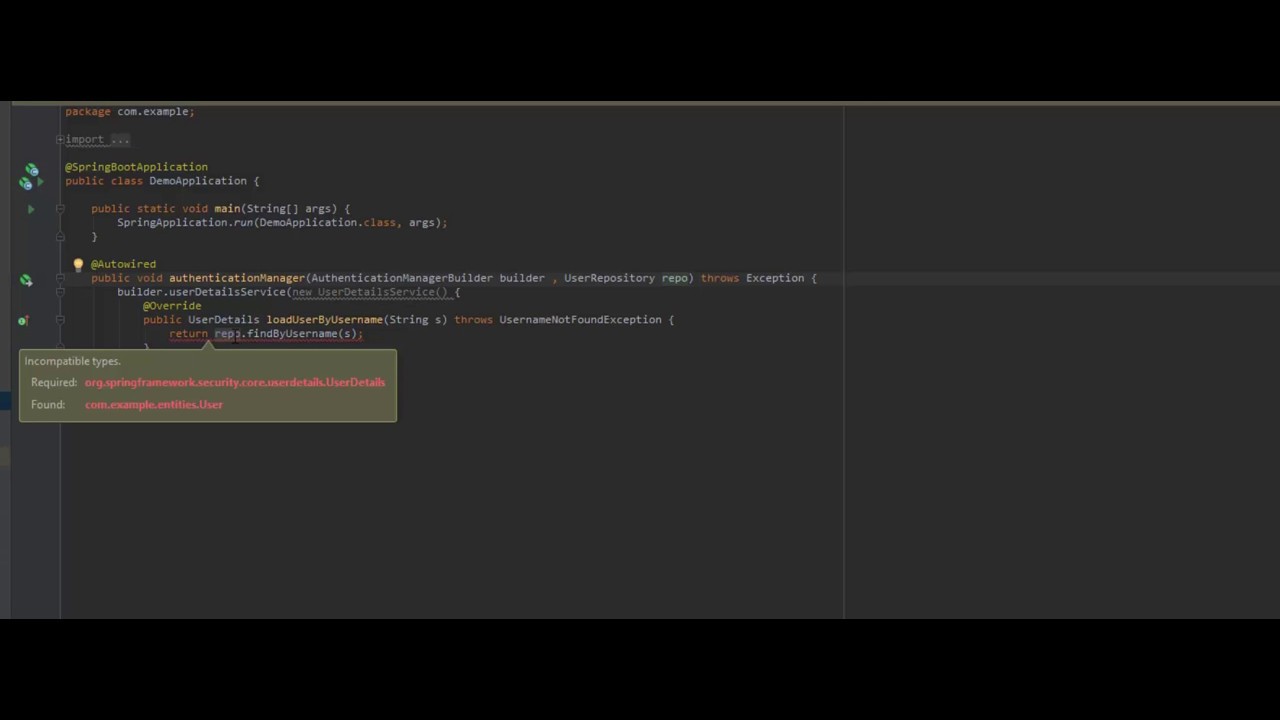
Task: Click the autowired dependencies gutter icon at authenticationManager
Action: coord(26,280)
